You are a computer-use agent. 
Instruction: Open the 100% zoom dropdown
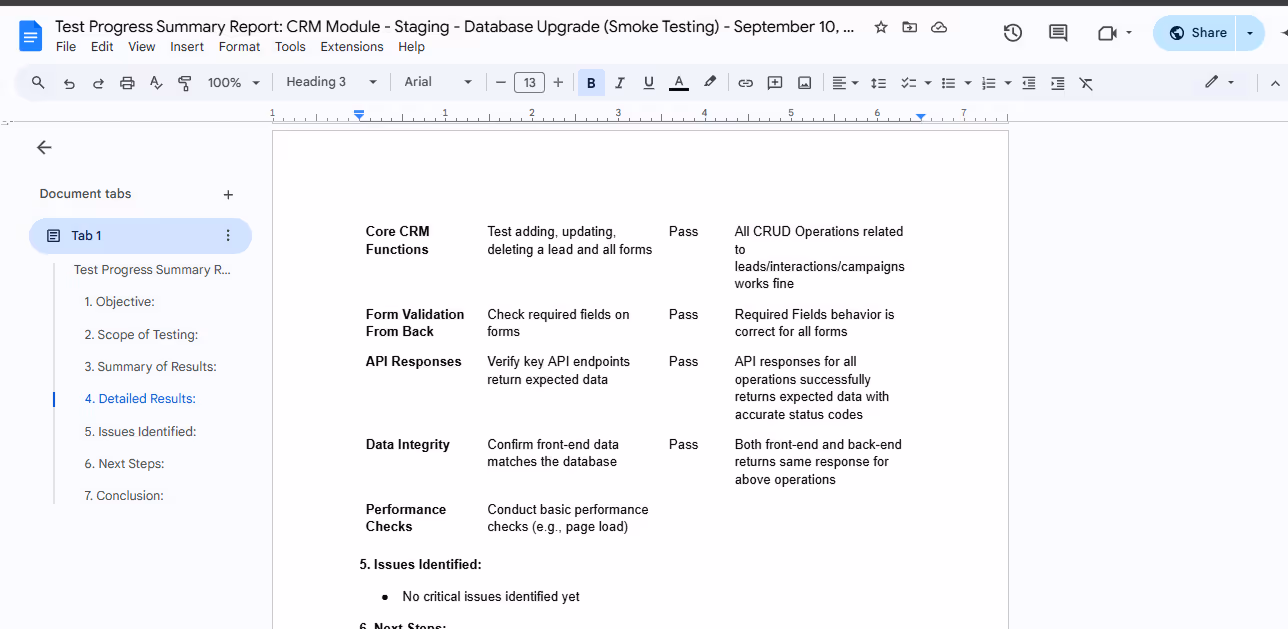[x=233, y=83]
